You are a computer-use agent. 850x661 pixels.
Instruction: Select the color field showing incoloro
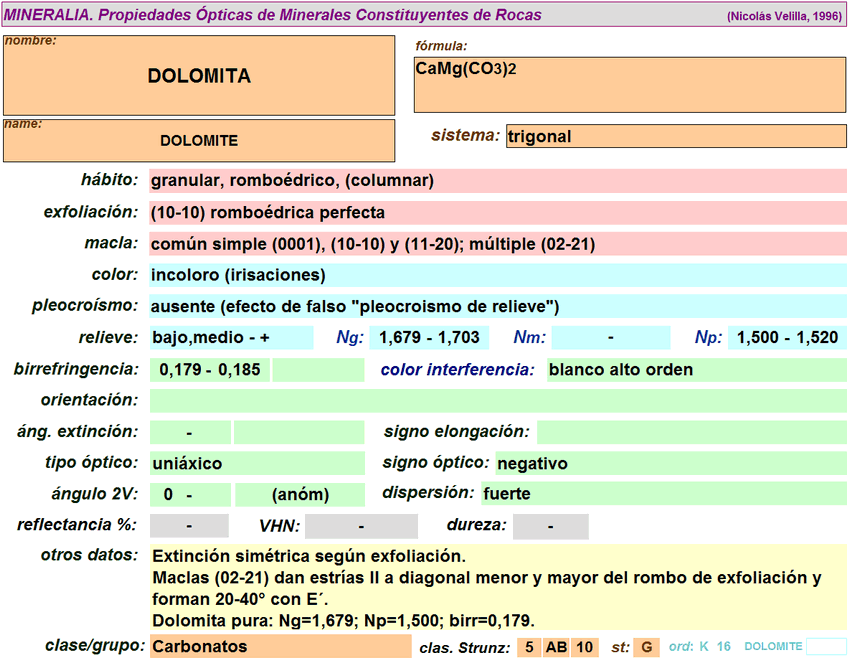[498, 275]
